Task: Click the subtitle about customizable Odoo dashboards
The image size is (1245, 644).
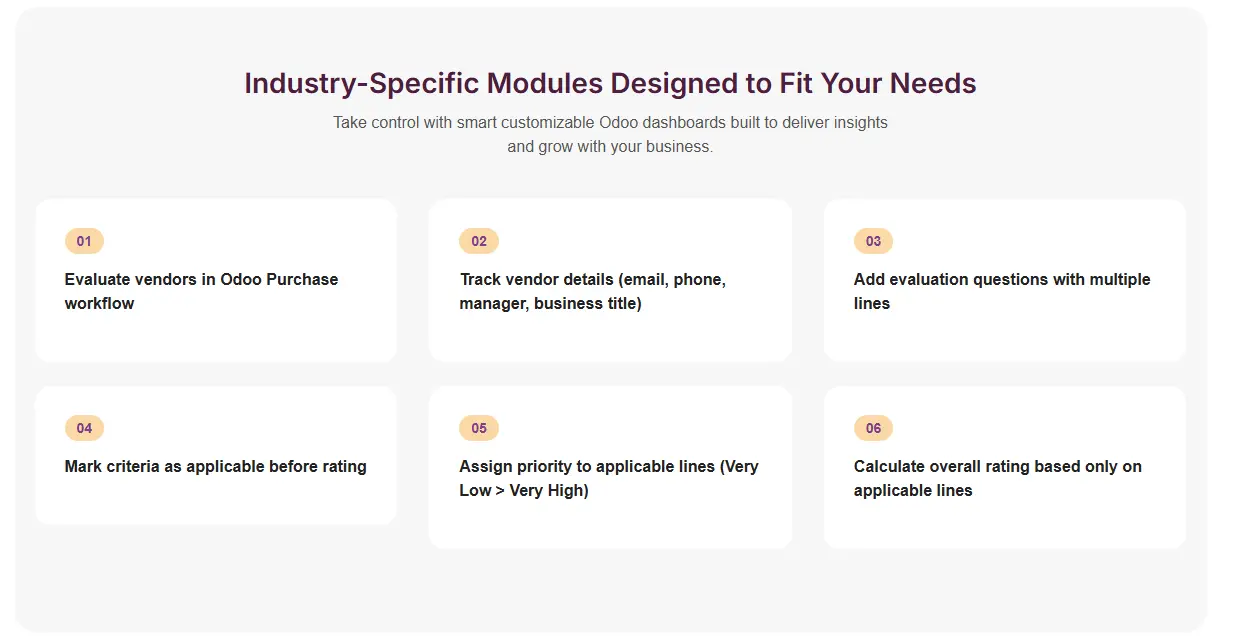Action: pyautogui.click(x=610, y=134)
